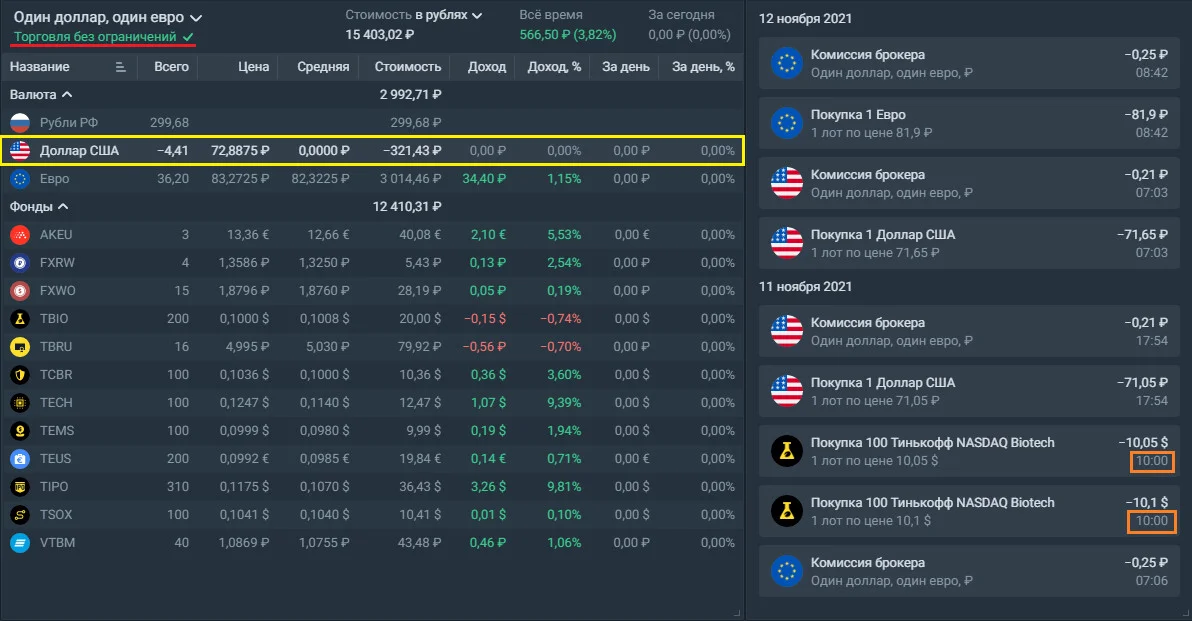Viewport: 1192px width, 621px height.
Task: Click the TBRU fund icon
Action: pyautogui.click(x=20, y=347)
